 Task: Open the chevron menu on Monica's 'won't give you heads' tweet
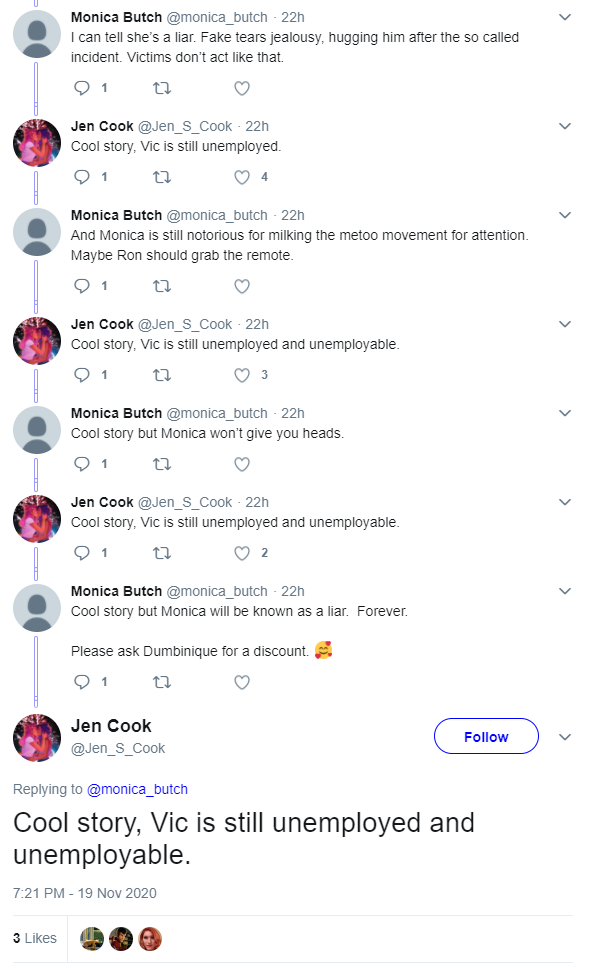click(565, 413)
